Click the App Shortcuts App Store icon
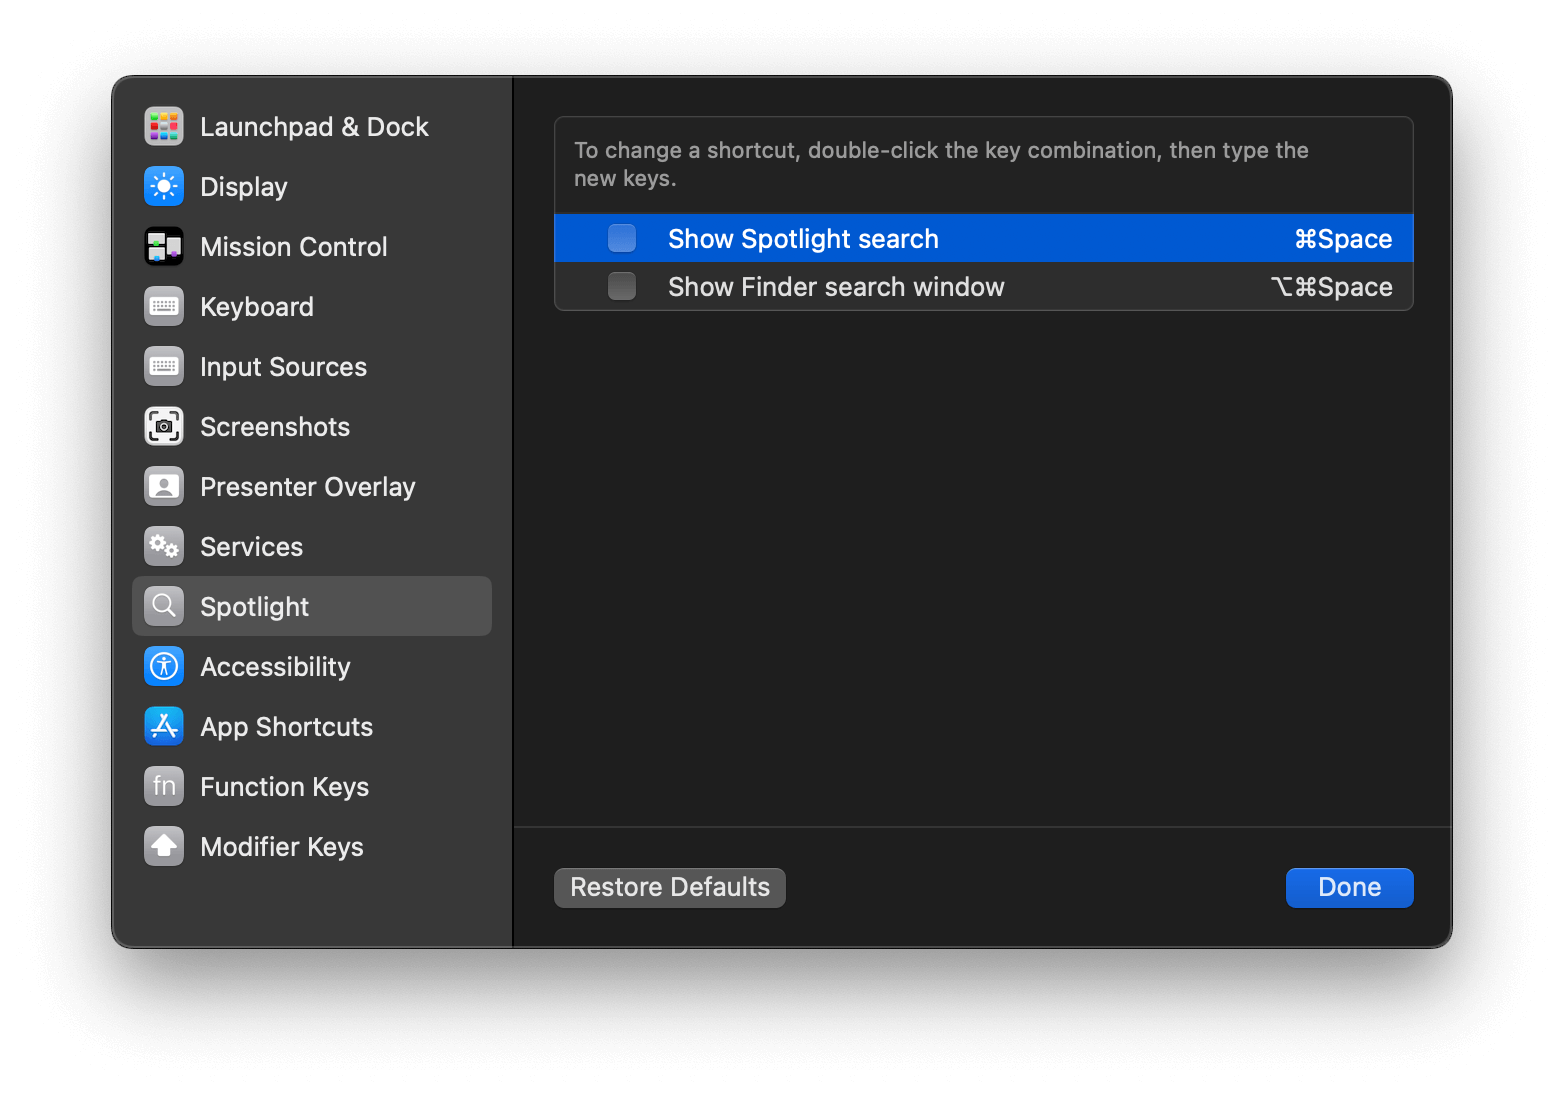 [x=164, y=726]
